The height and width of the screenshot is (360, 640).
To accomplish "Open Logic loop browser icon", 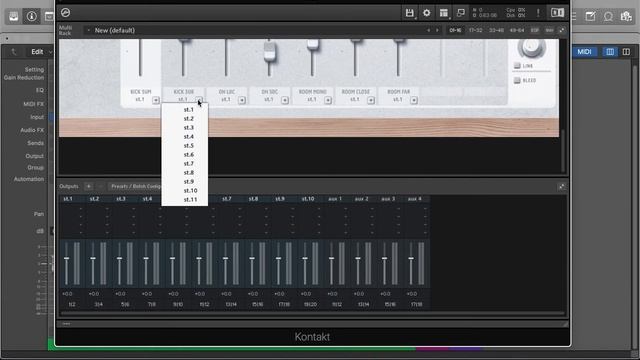I will point(608,16).
